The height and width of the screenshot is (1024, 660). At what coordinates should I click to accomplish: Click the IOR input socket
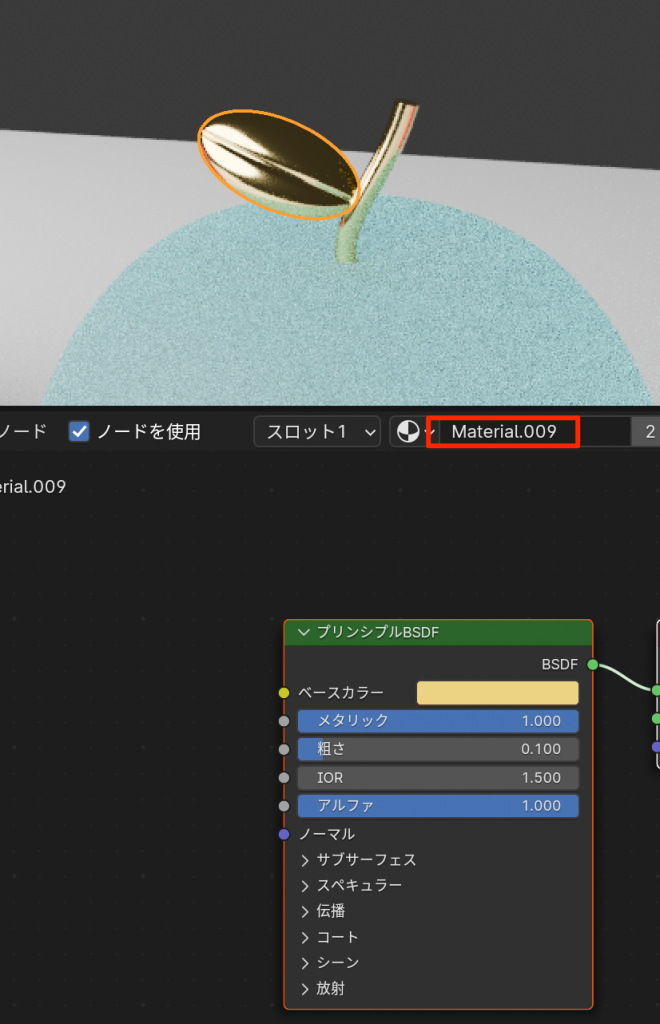pyautogui.click(x=284, y=777)
